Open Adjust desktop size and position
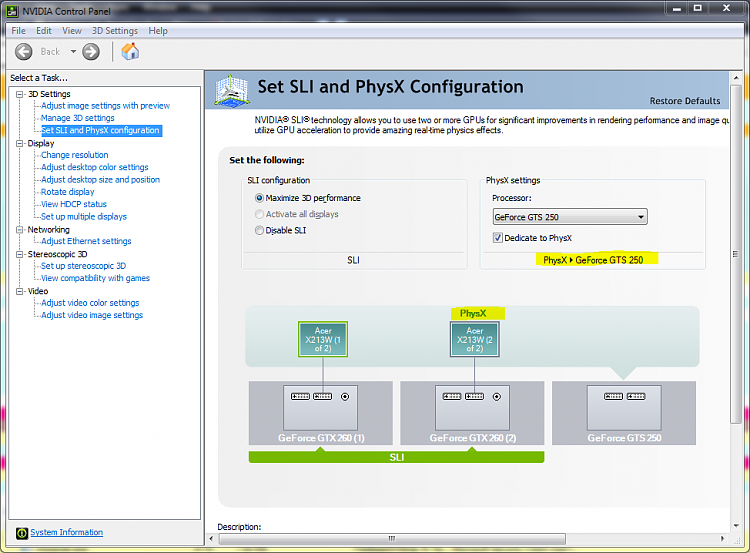The height and width of the screenshot is (553, 750). (x=100, y=180)
